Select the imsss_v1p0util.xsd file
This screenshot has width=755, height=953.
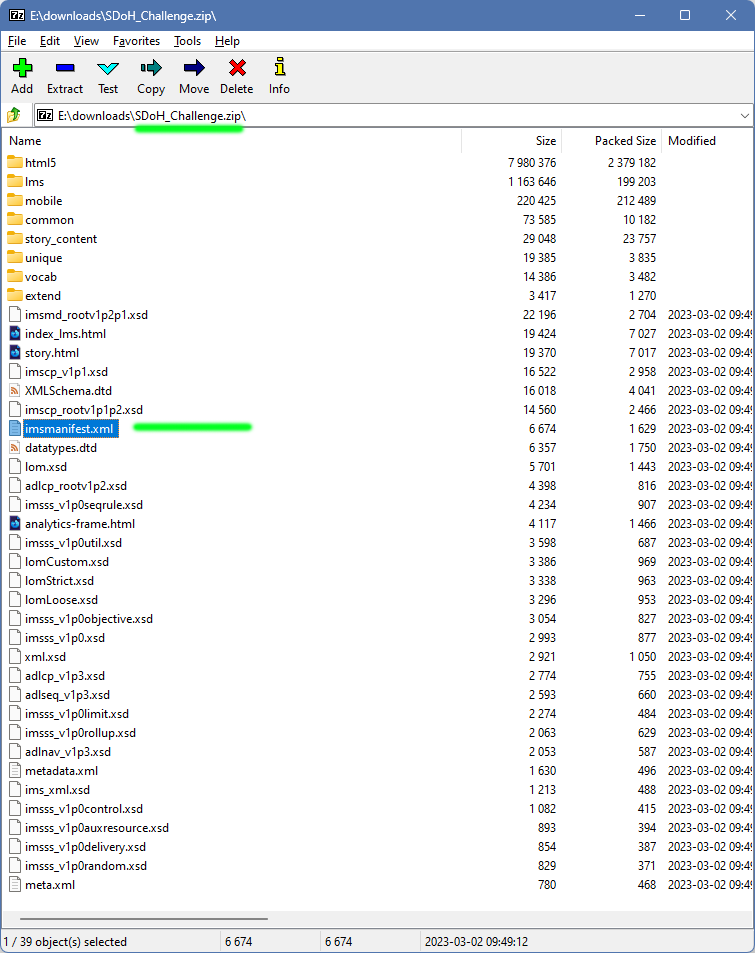click(74, 543)
